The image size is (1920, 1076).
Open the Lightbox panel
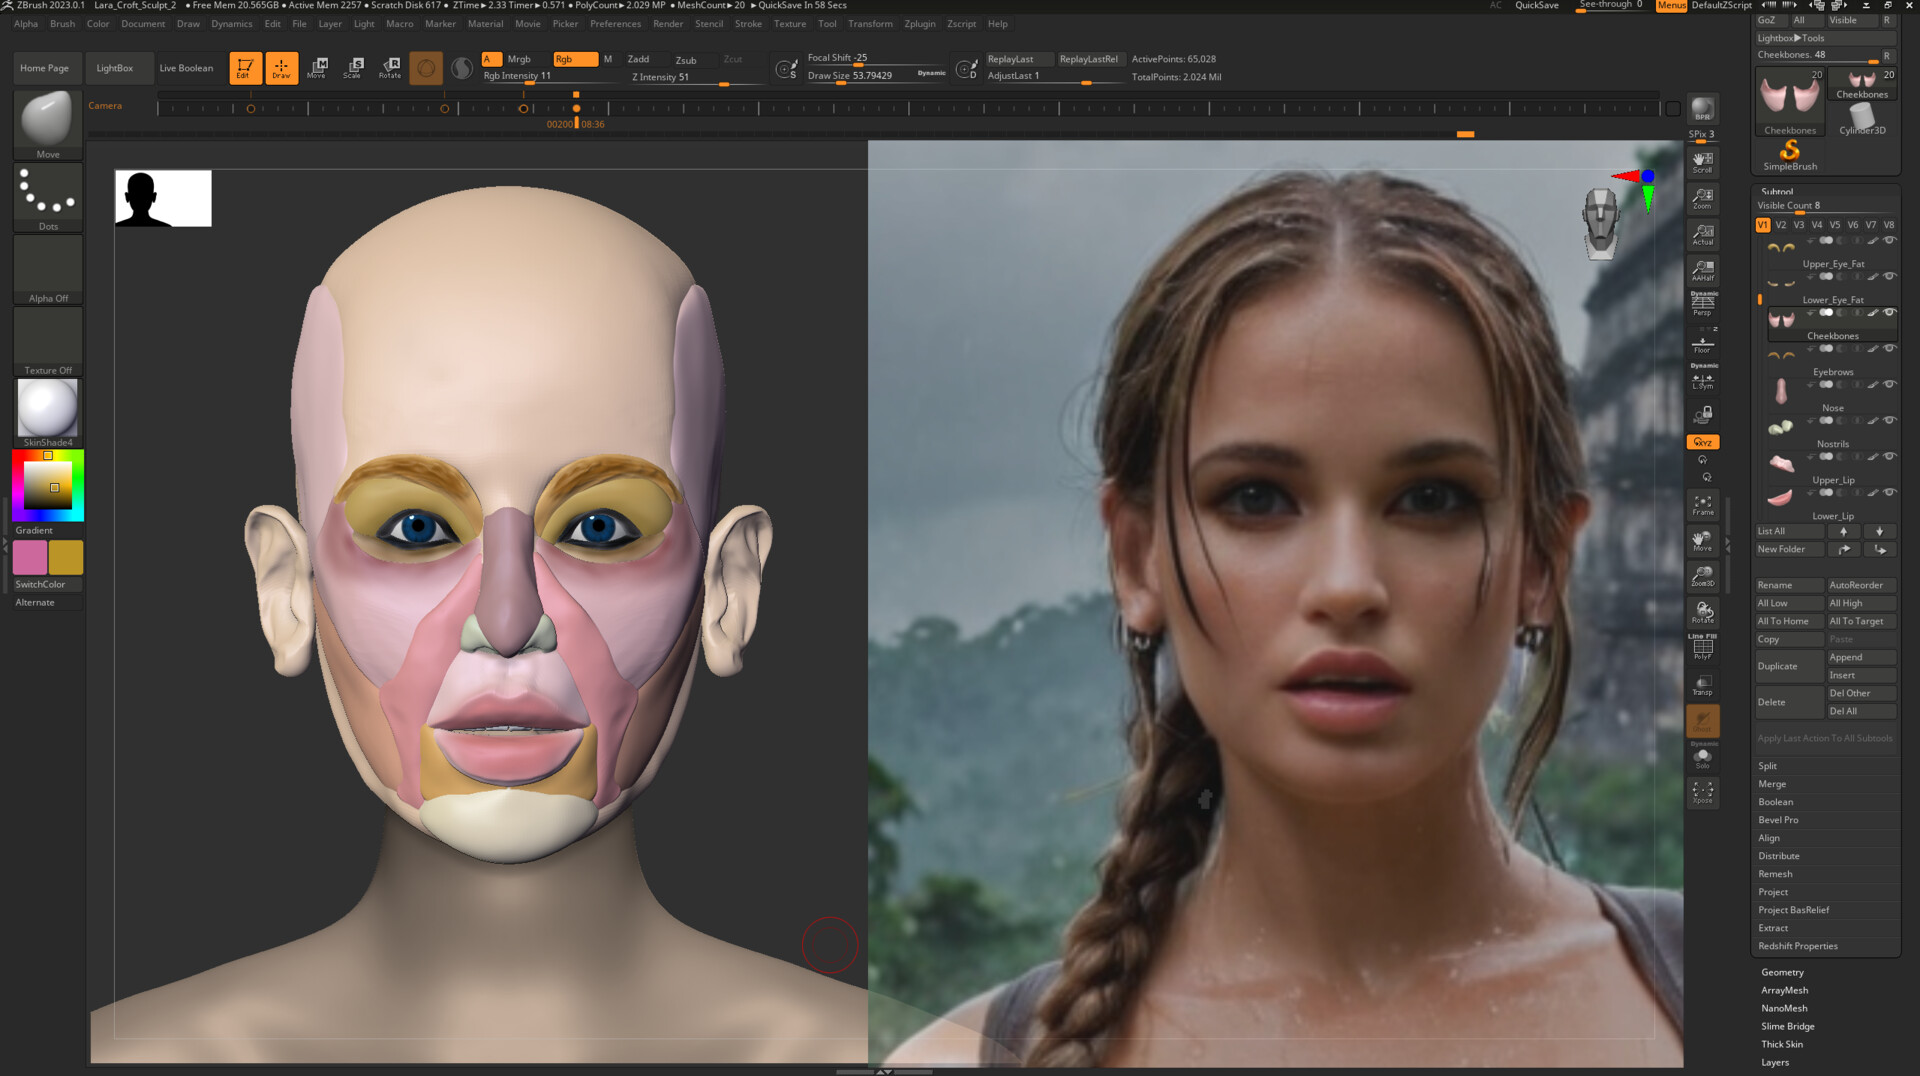(113, 68)
